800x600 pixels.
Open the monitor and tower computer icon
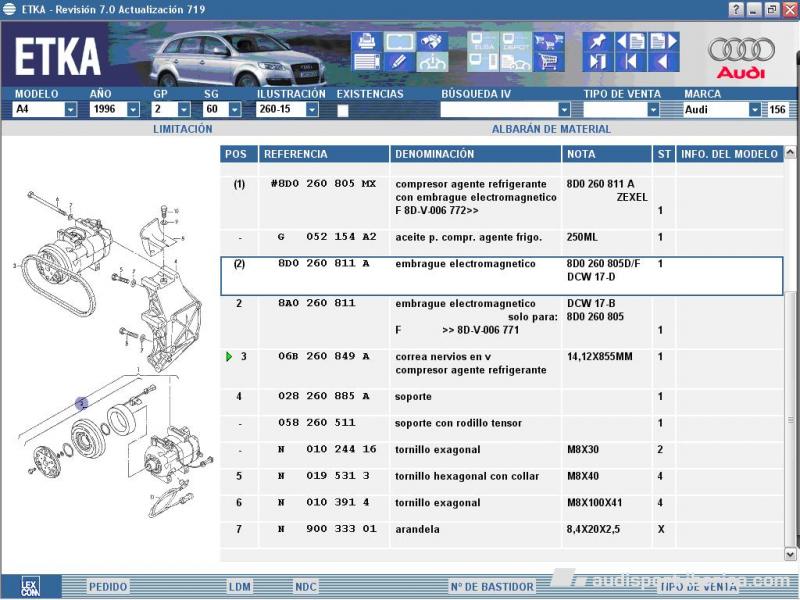483,62
